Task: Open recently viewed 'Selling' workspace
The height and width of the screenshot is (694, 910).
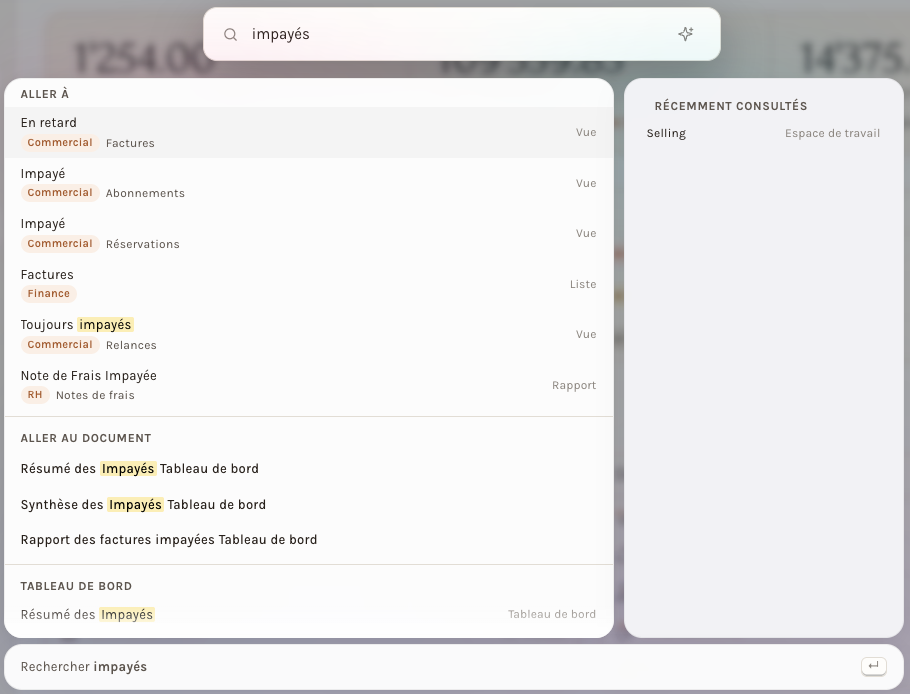Action: pos(763,133)
